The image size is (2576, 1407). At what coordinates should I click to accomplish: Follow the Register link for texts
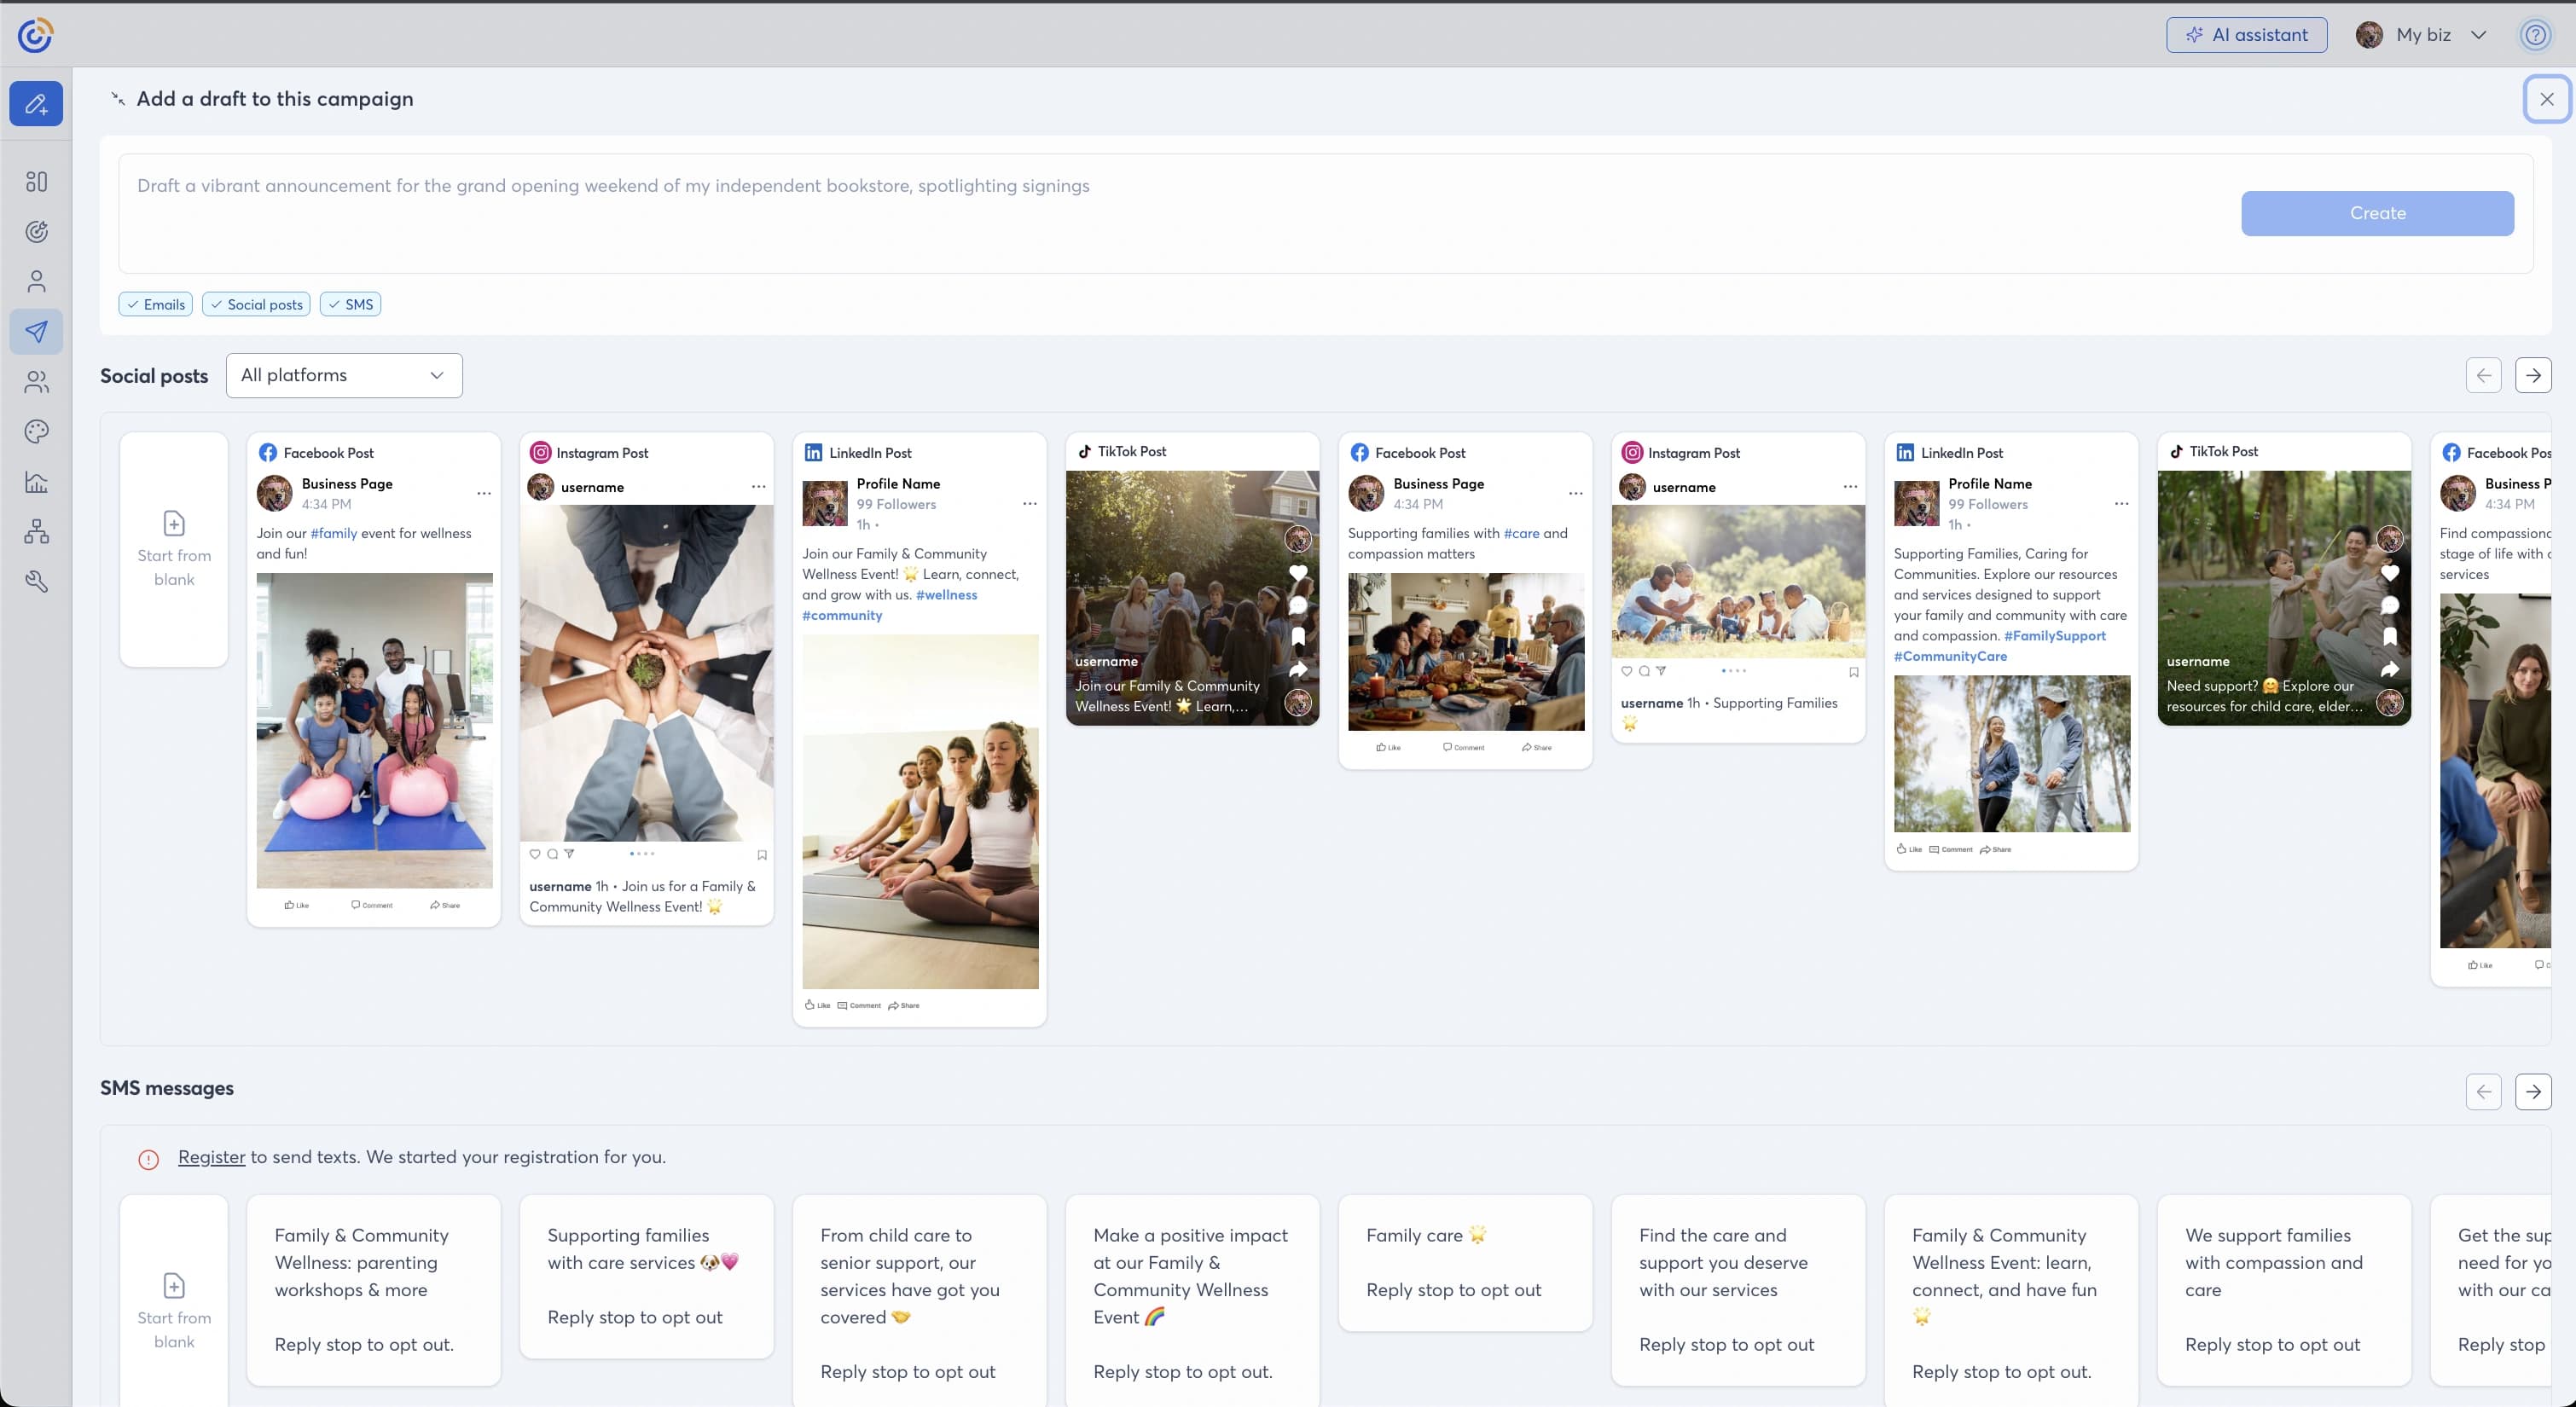click(x=211, y=1157)
